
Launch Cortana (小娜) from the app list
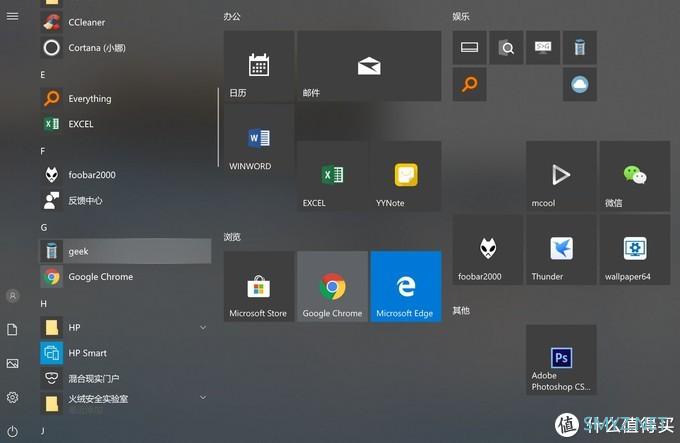(x=126, y=48)
